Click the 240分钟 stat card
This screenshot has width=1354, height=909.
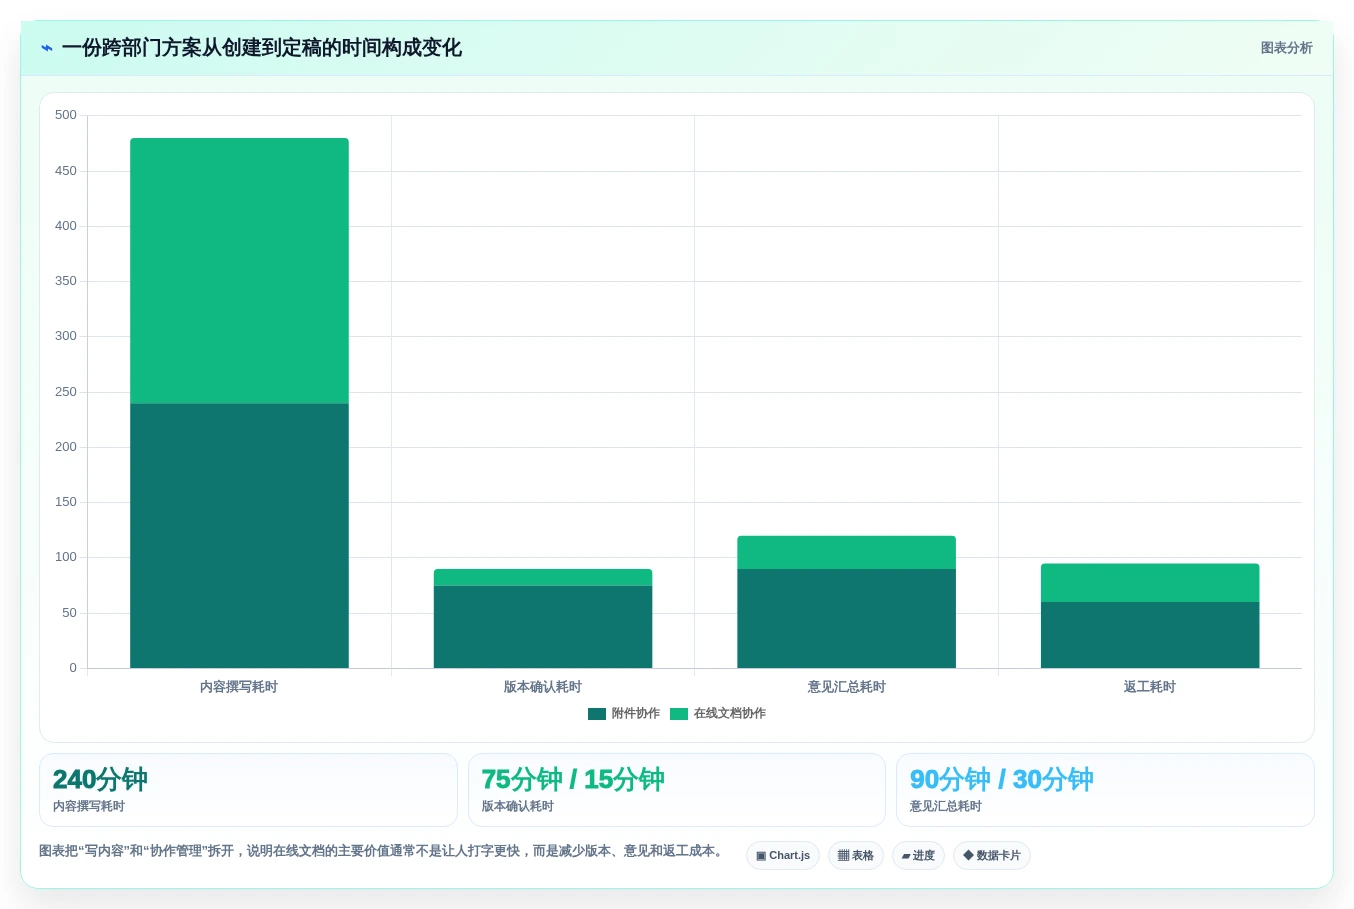click(248, 790)
